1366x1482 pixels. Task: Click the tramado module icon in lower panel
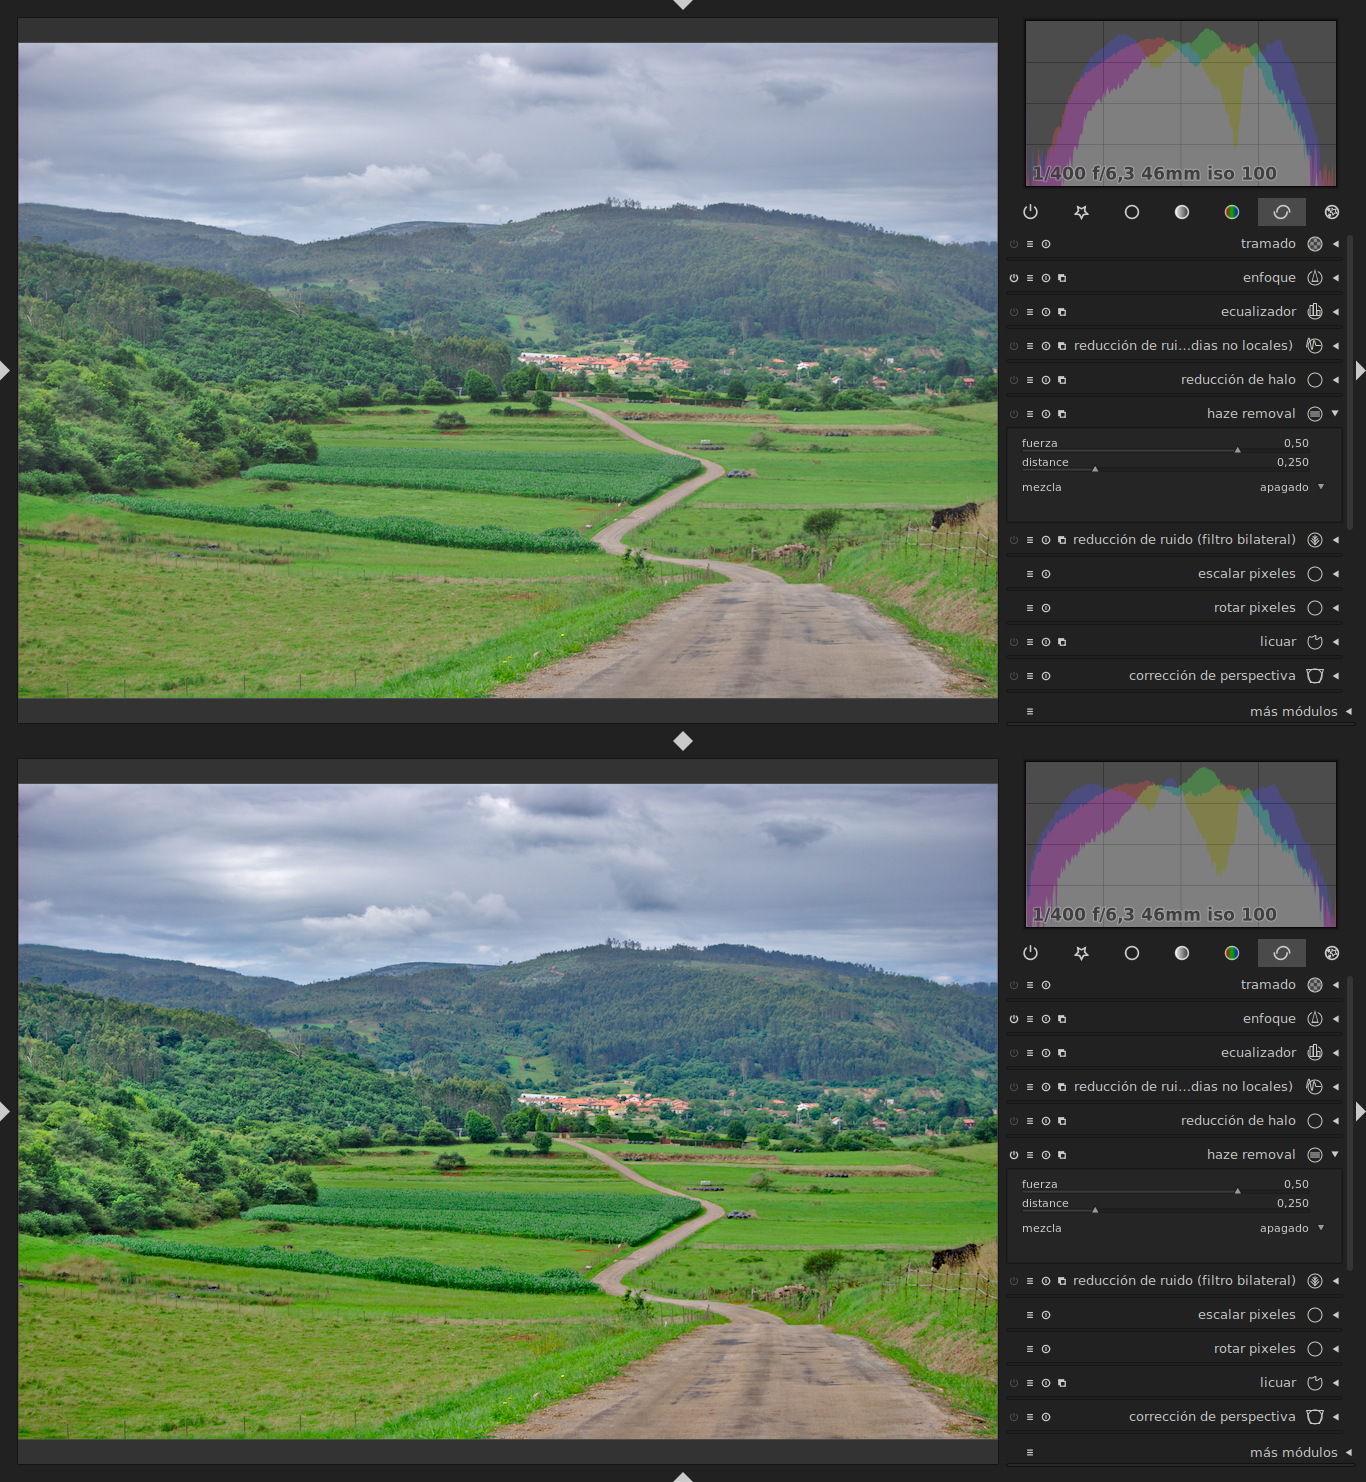(1315, 985)
